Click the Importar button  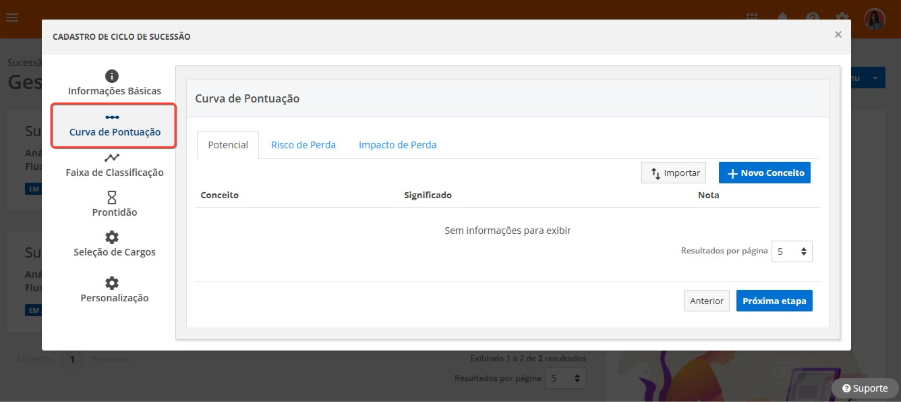[673, 173]
